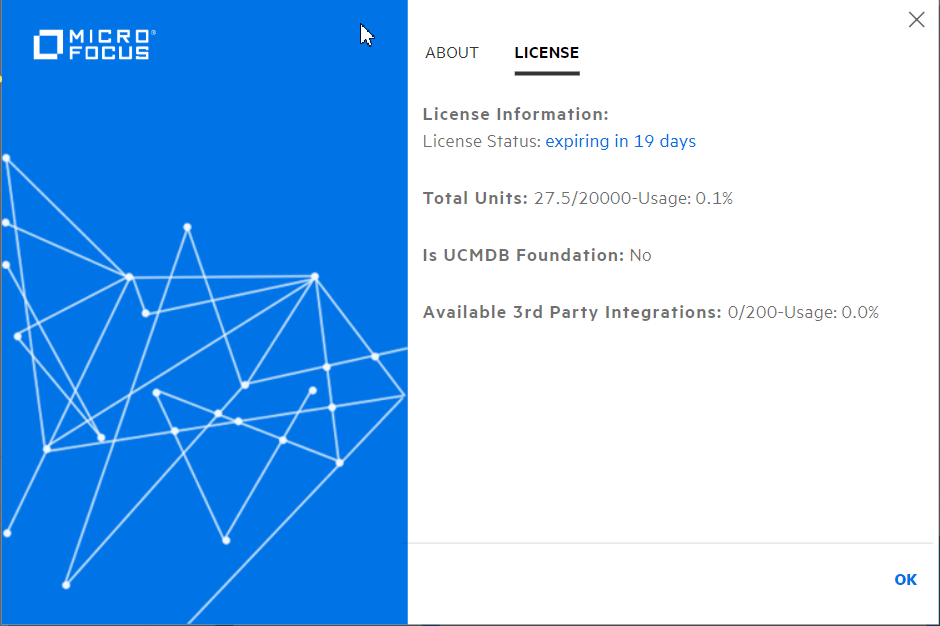Image resolution: width=940 pixels, height=626 pixels.
Task: Click the "Is UCMDB Foundation:" label
Action: tap(521, 255)
